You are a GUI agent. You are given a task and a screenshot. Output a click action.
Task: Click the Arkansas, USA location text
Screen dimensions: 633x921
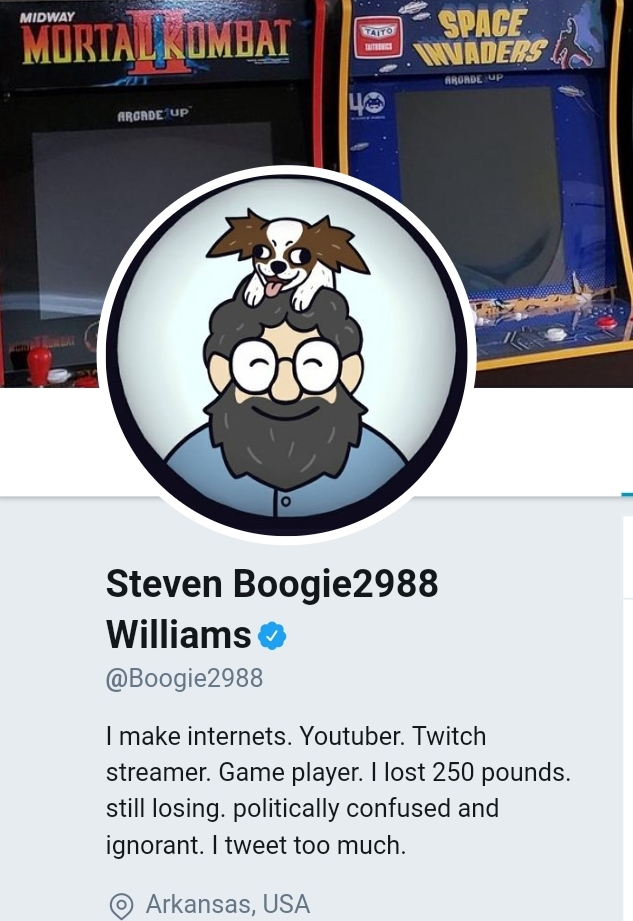point(228,904)
